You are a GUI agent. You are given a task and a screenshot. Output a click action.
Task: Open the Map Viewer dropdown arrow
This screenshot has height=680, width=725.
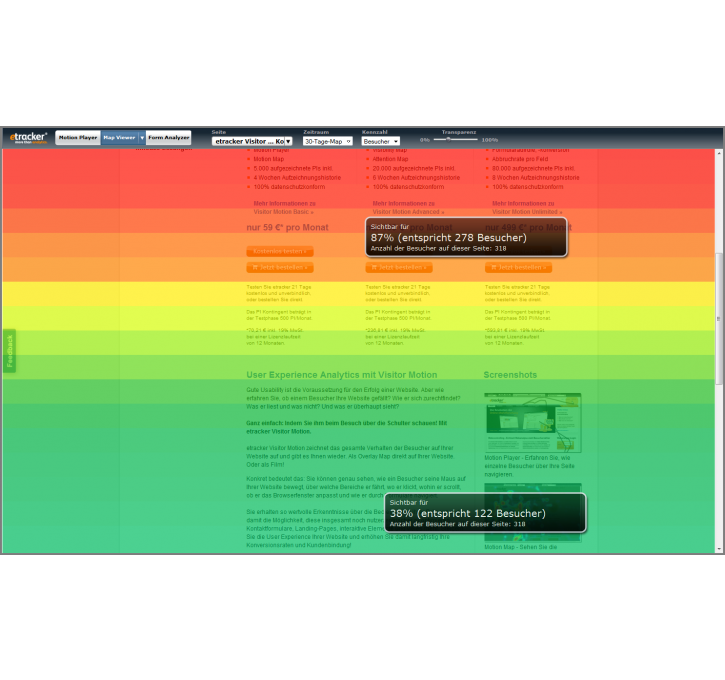(x=142, y=138)
